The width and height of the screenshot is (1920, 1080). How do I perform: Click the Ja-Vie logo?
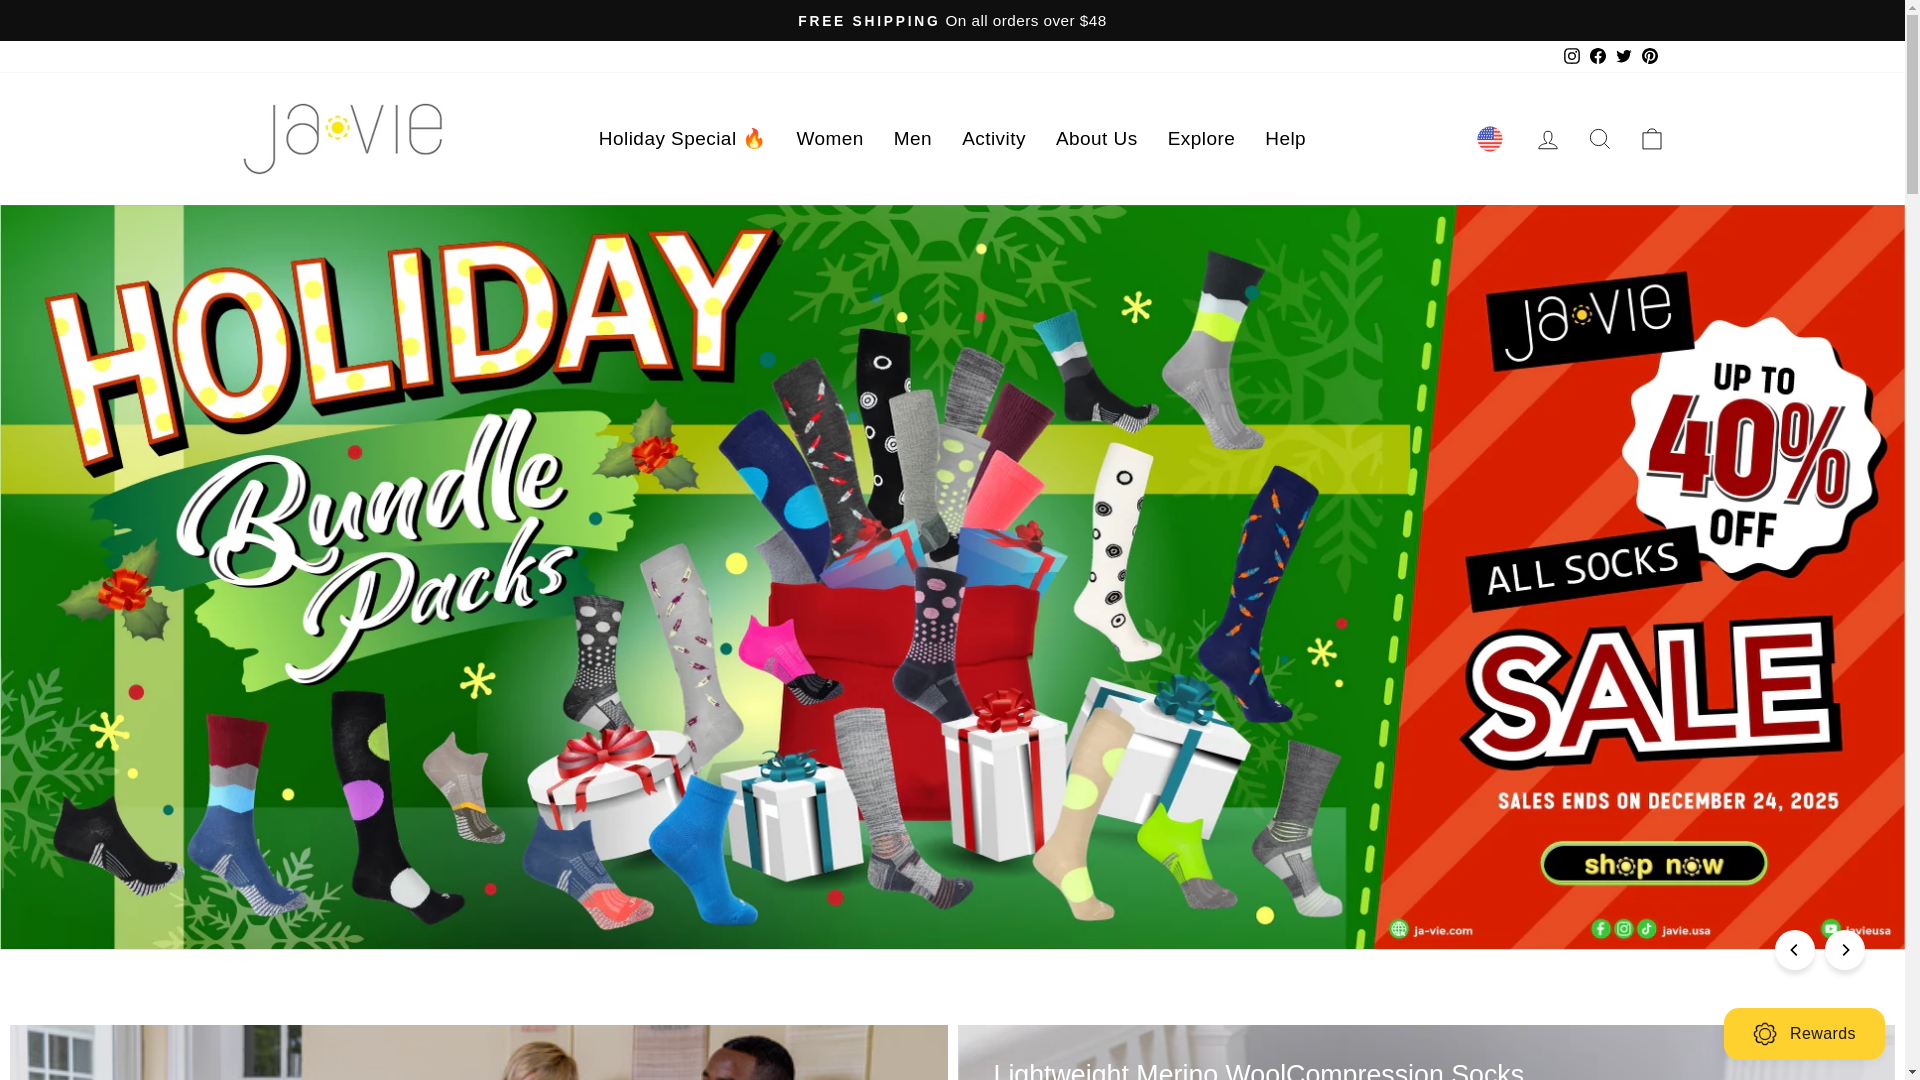tap(342, 138)
